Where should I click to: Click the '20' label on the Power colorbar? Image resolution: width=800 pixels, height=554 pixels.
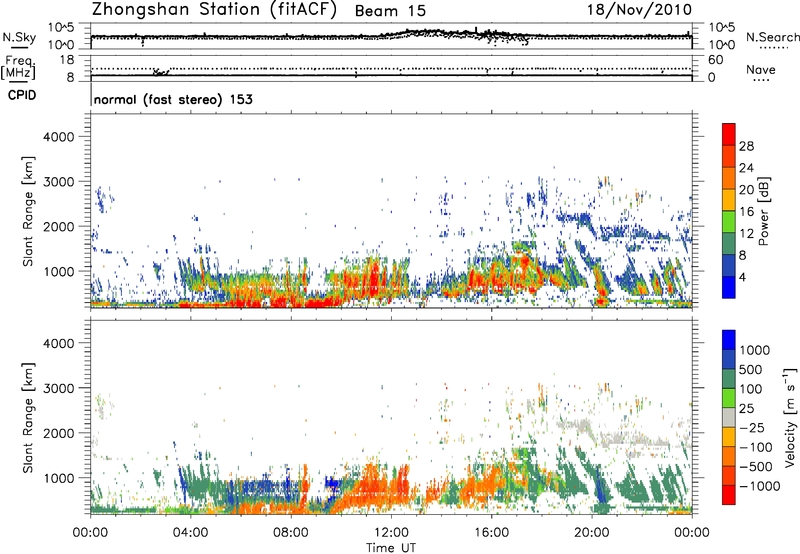[746, 190]
